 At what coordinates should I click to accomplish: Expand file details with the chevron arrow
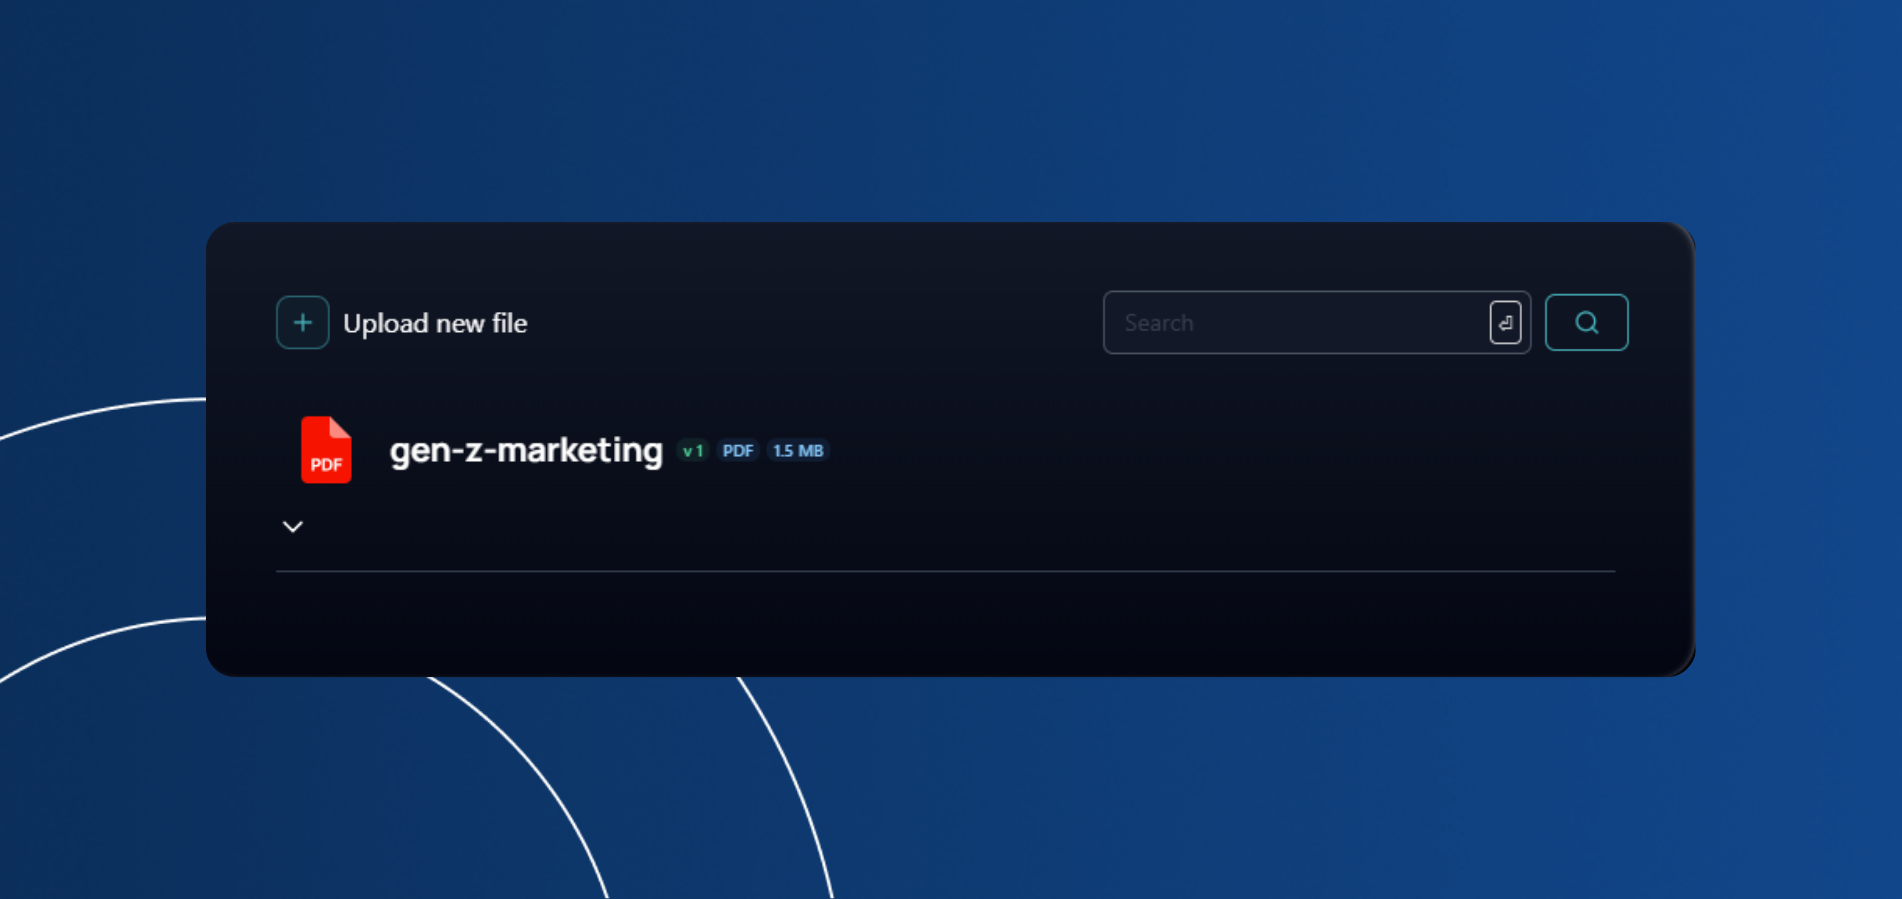pyautogui.click(x=292, y=527)
